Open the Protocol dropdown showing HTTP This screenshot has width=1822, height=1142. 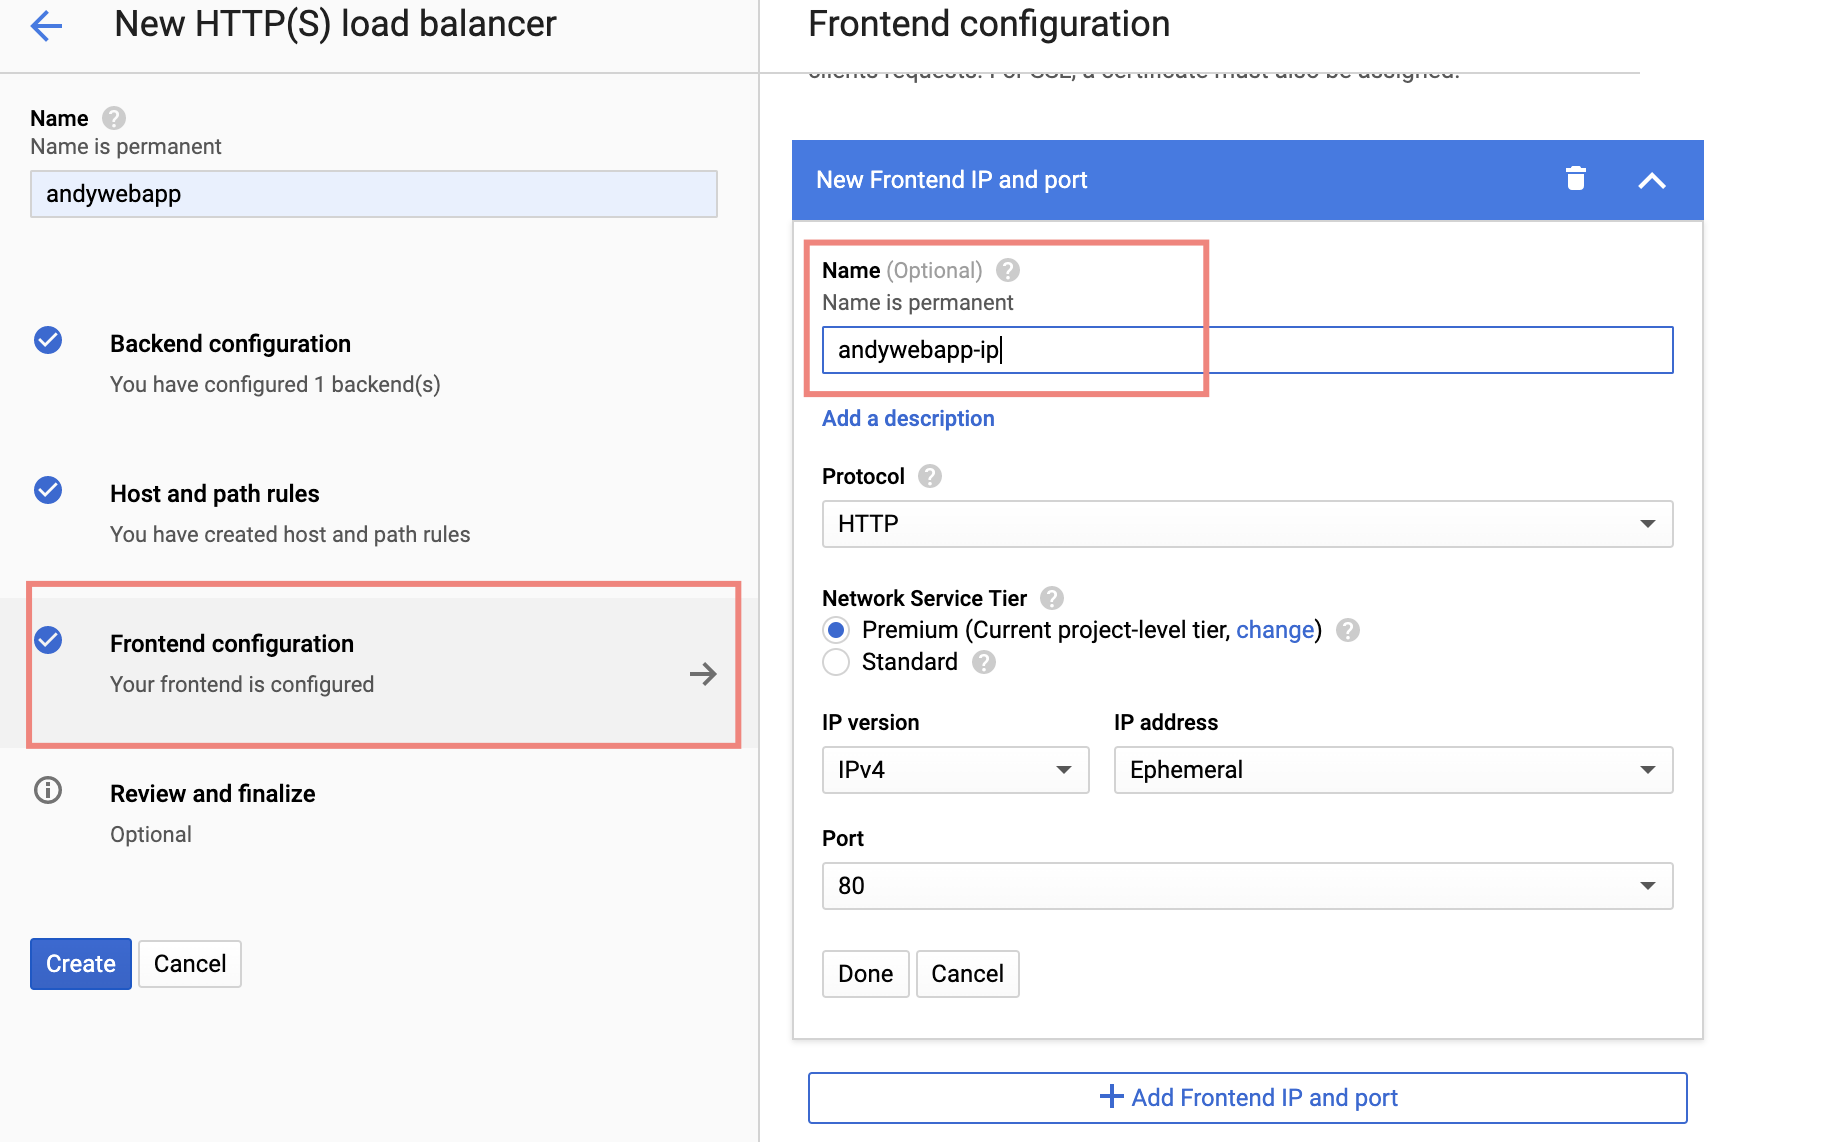tap(1246, 524)
